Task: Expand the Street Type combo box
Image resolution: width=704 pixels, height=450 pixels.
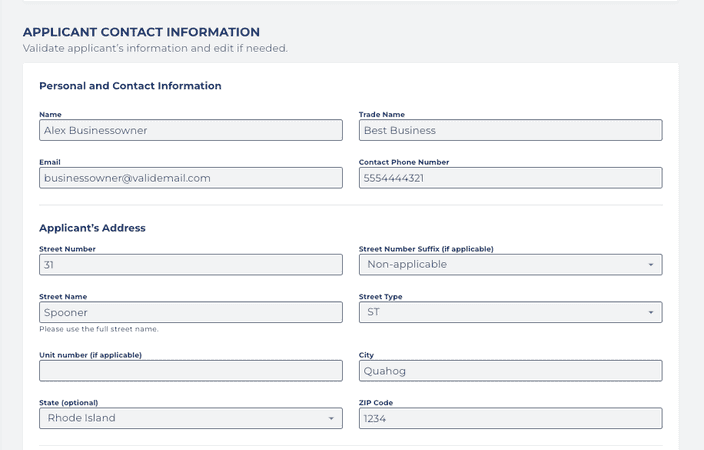Action: click(x=510, y=312)
